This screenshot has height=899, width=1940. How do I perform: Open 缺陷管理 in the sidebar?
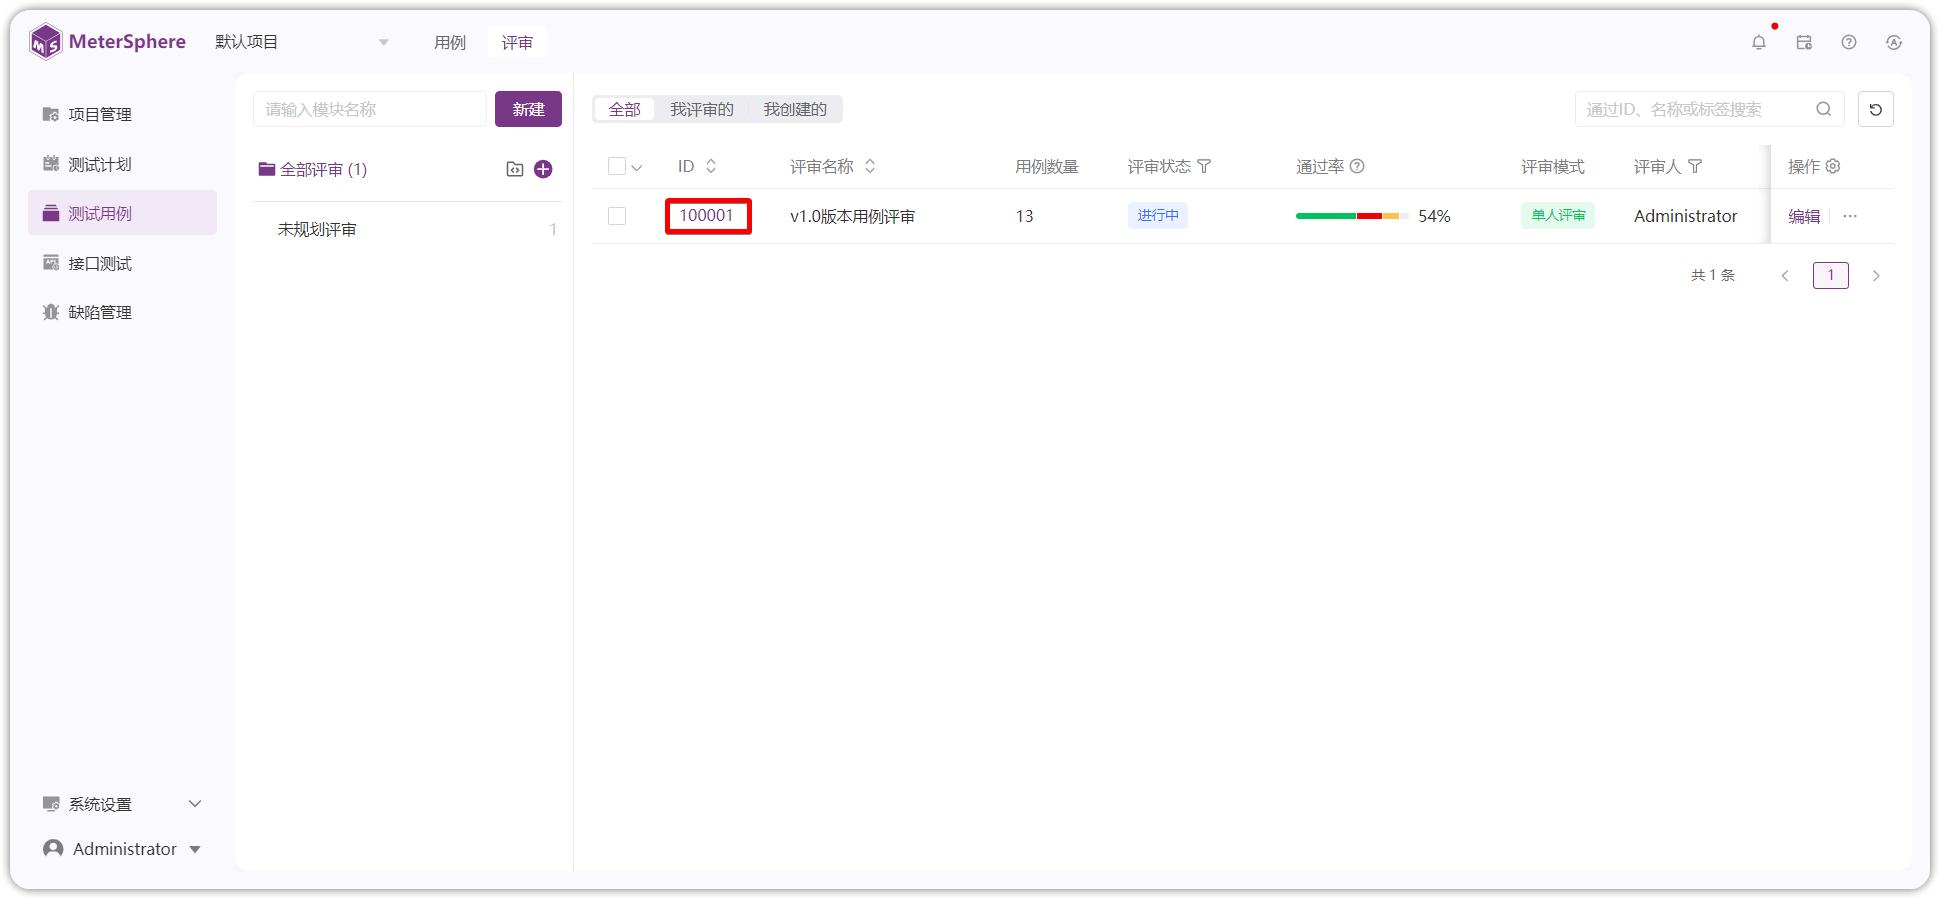[x=122, y=312]
